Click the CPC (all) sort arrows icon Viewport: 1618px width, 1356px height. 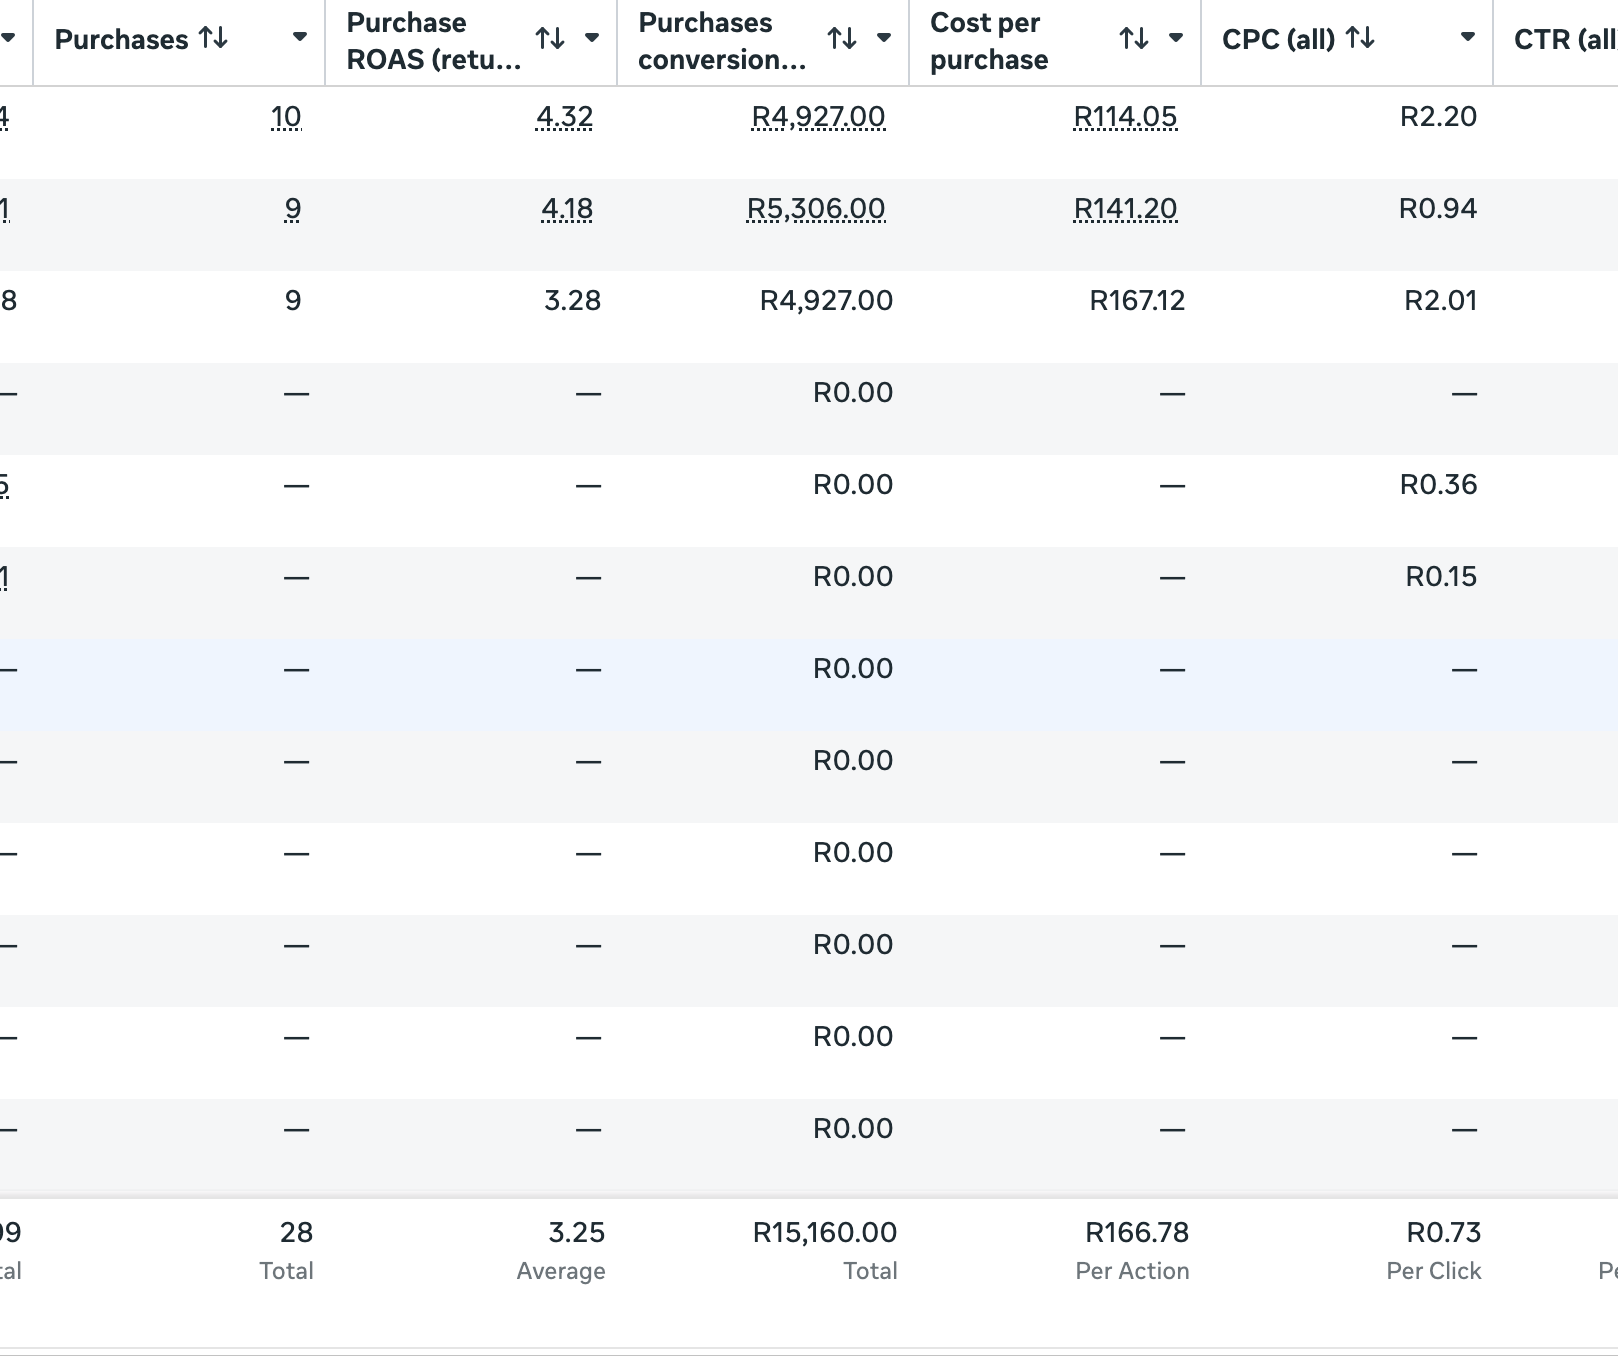pyautogui.click(x=1360, y=39)
